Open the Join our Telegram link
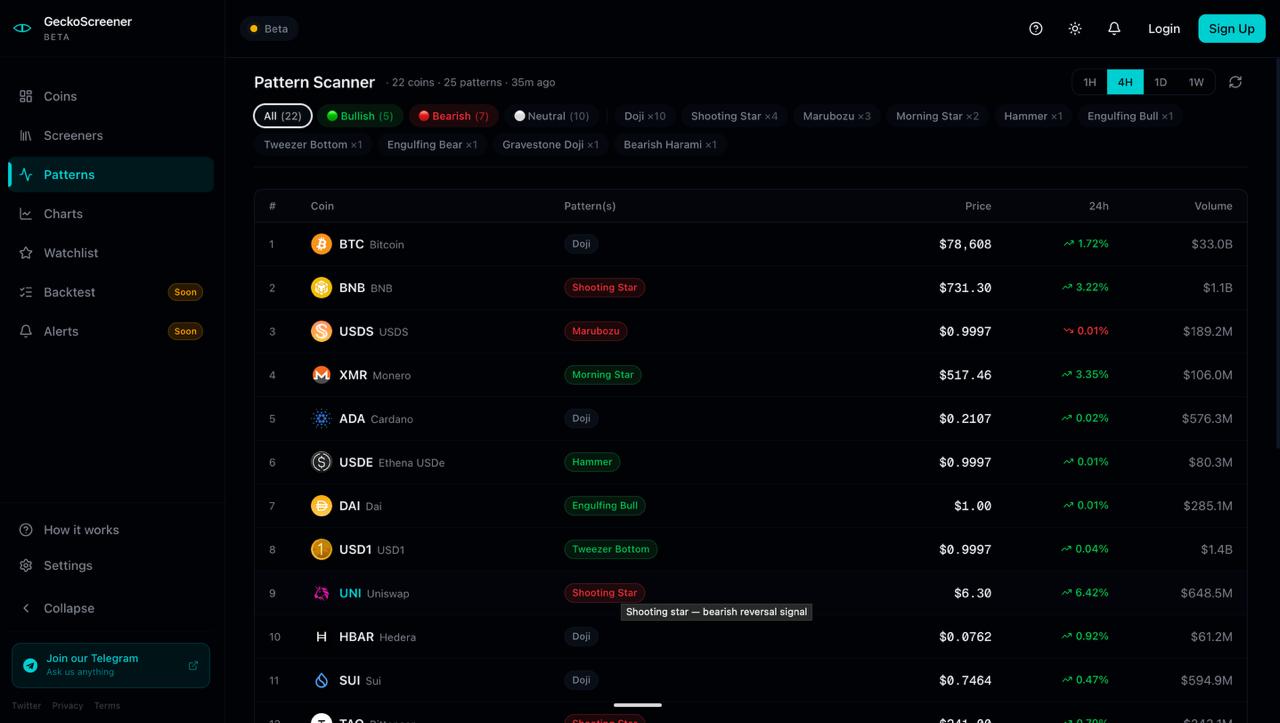Viewport: 1280px width, 723px height. point(111,665)
